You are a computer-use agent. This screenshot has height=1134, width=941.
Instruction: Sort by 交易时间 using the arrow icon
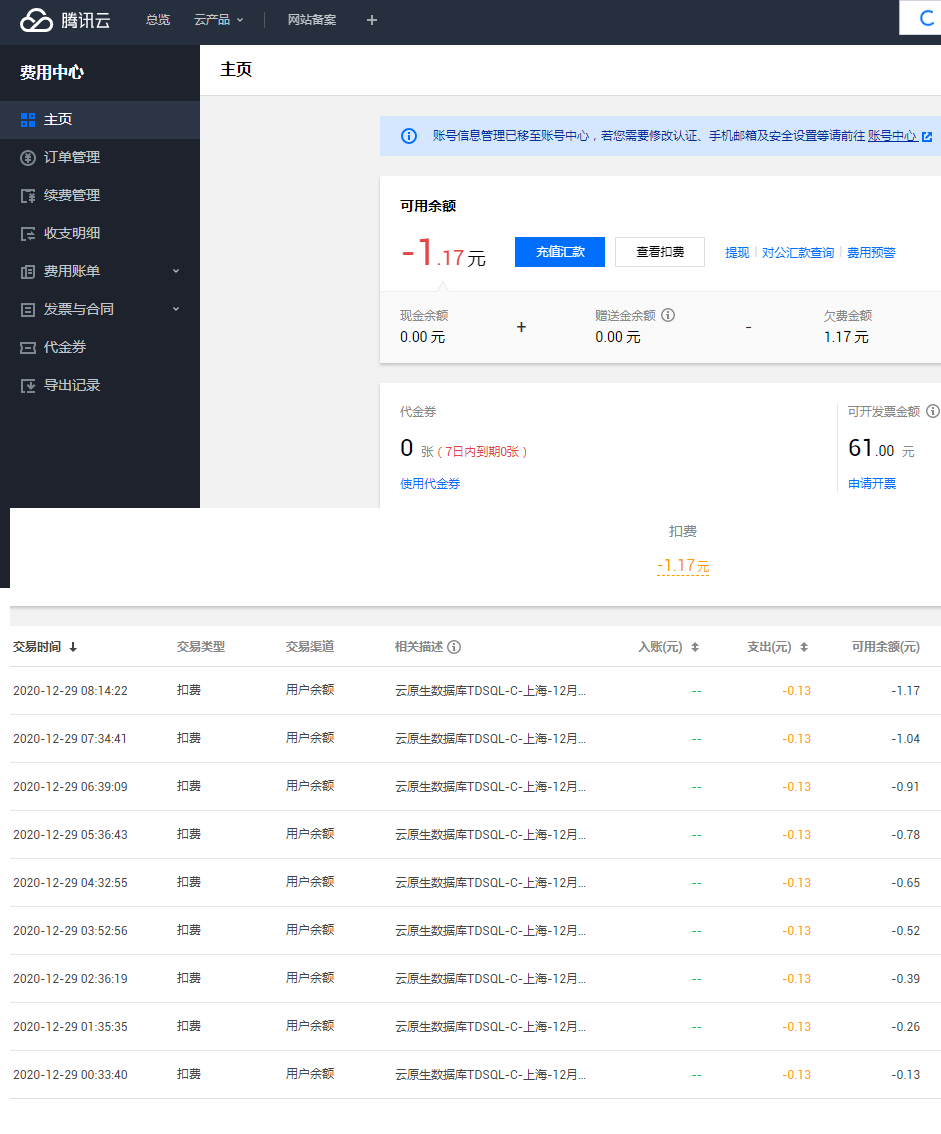(73, 647)
